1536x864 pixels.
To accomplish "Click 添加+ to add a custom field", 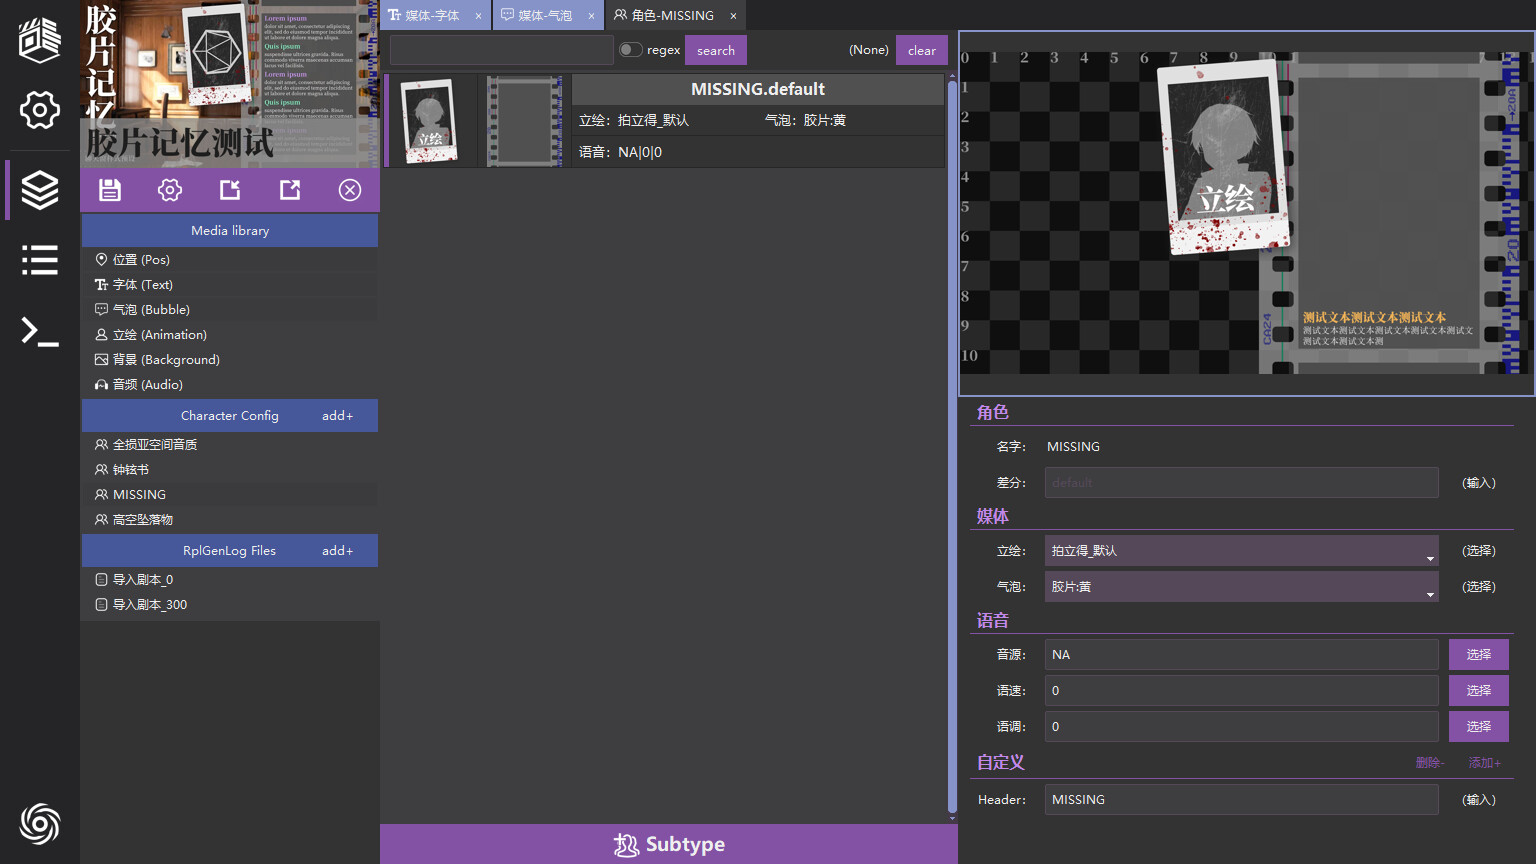I will click(1484, 762).
